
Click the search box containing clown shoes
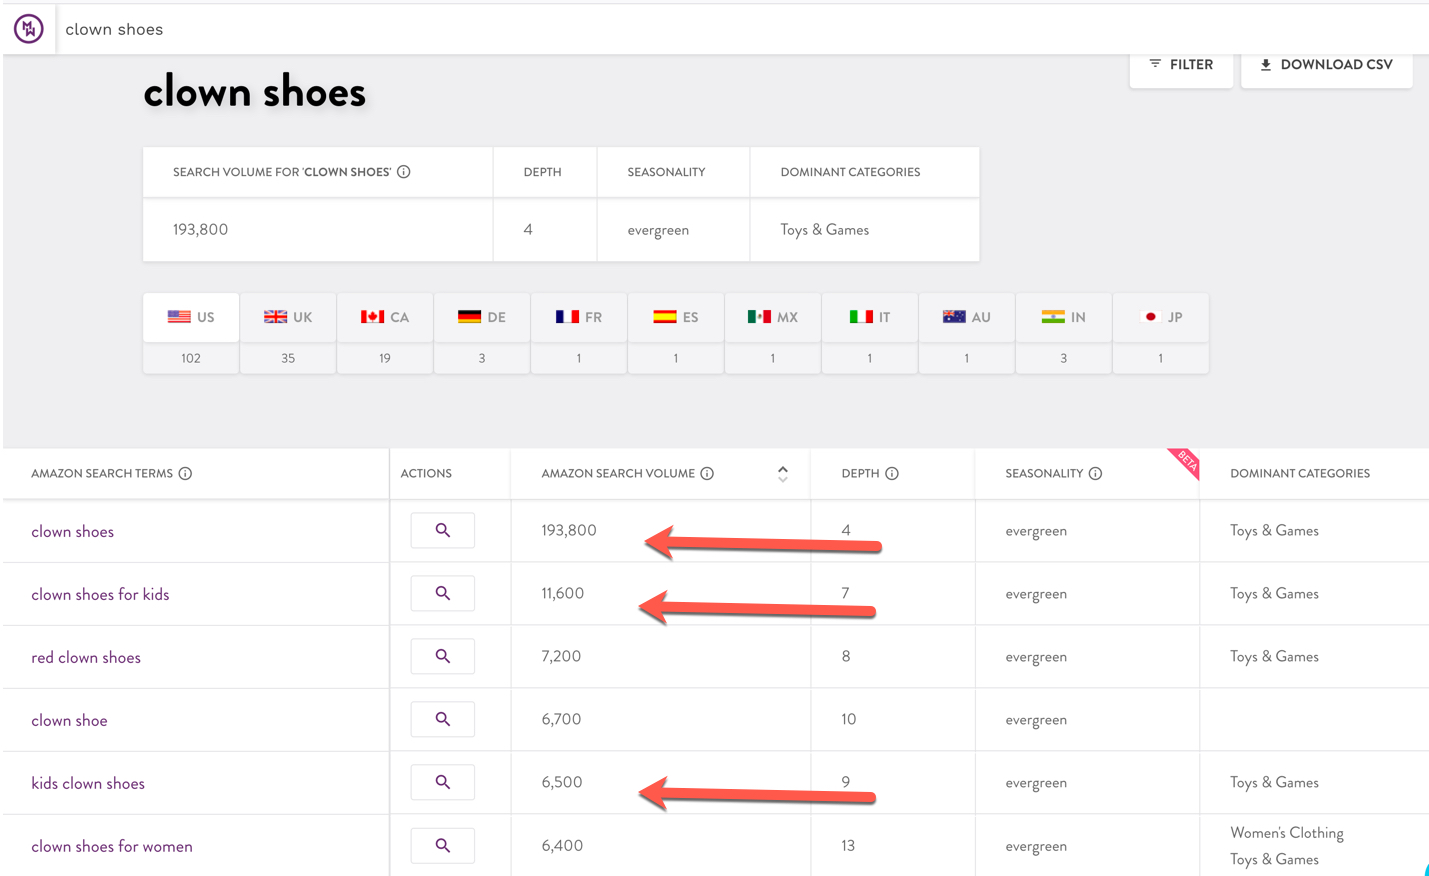[400, 29]
